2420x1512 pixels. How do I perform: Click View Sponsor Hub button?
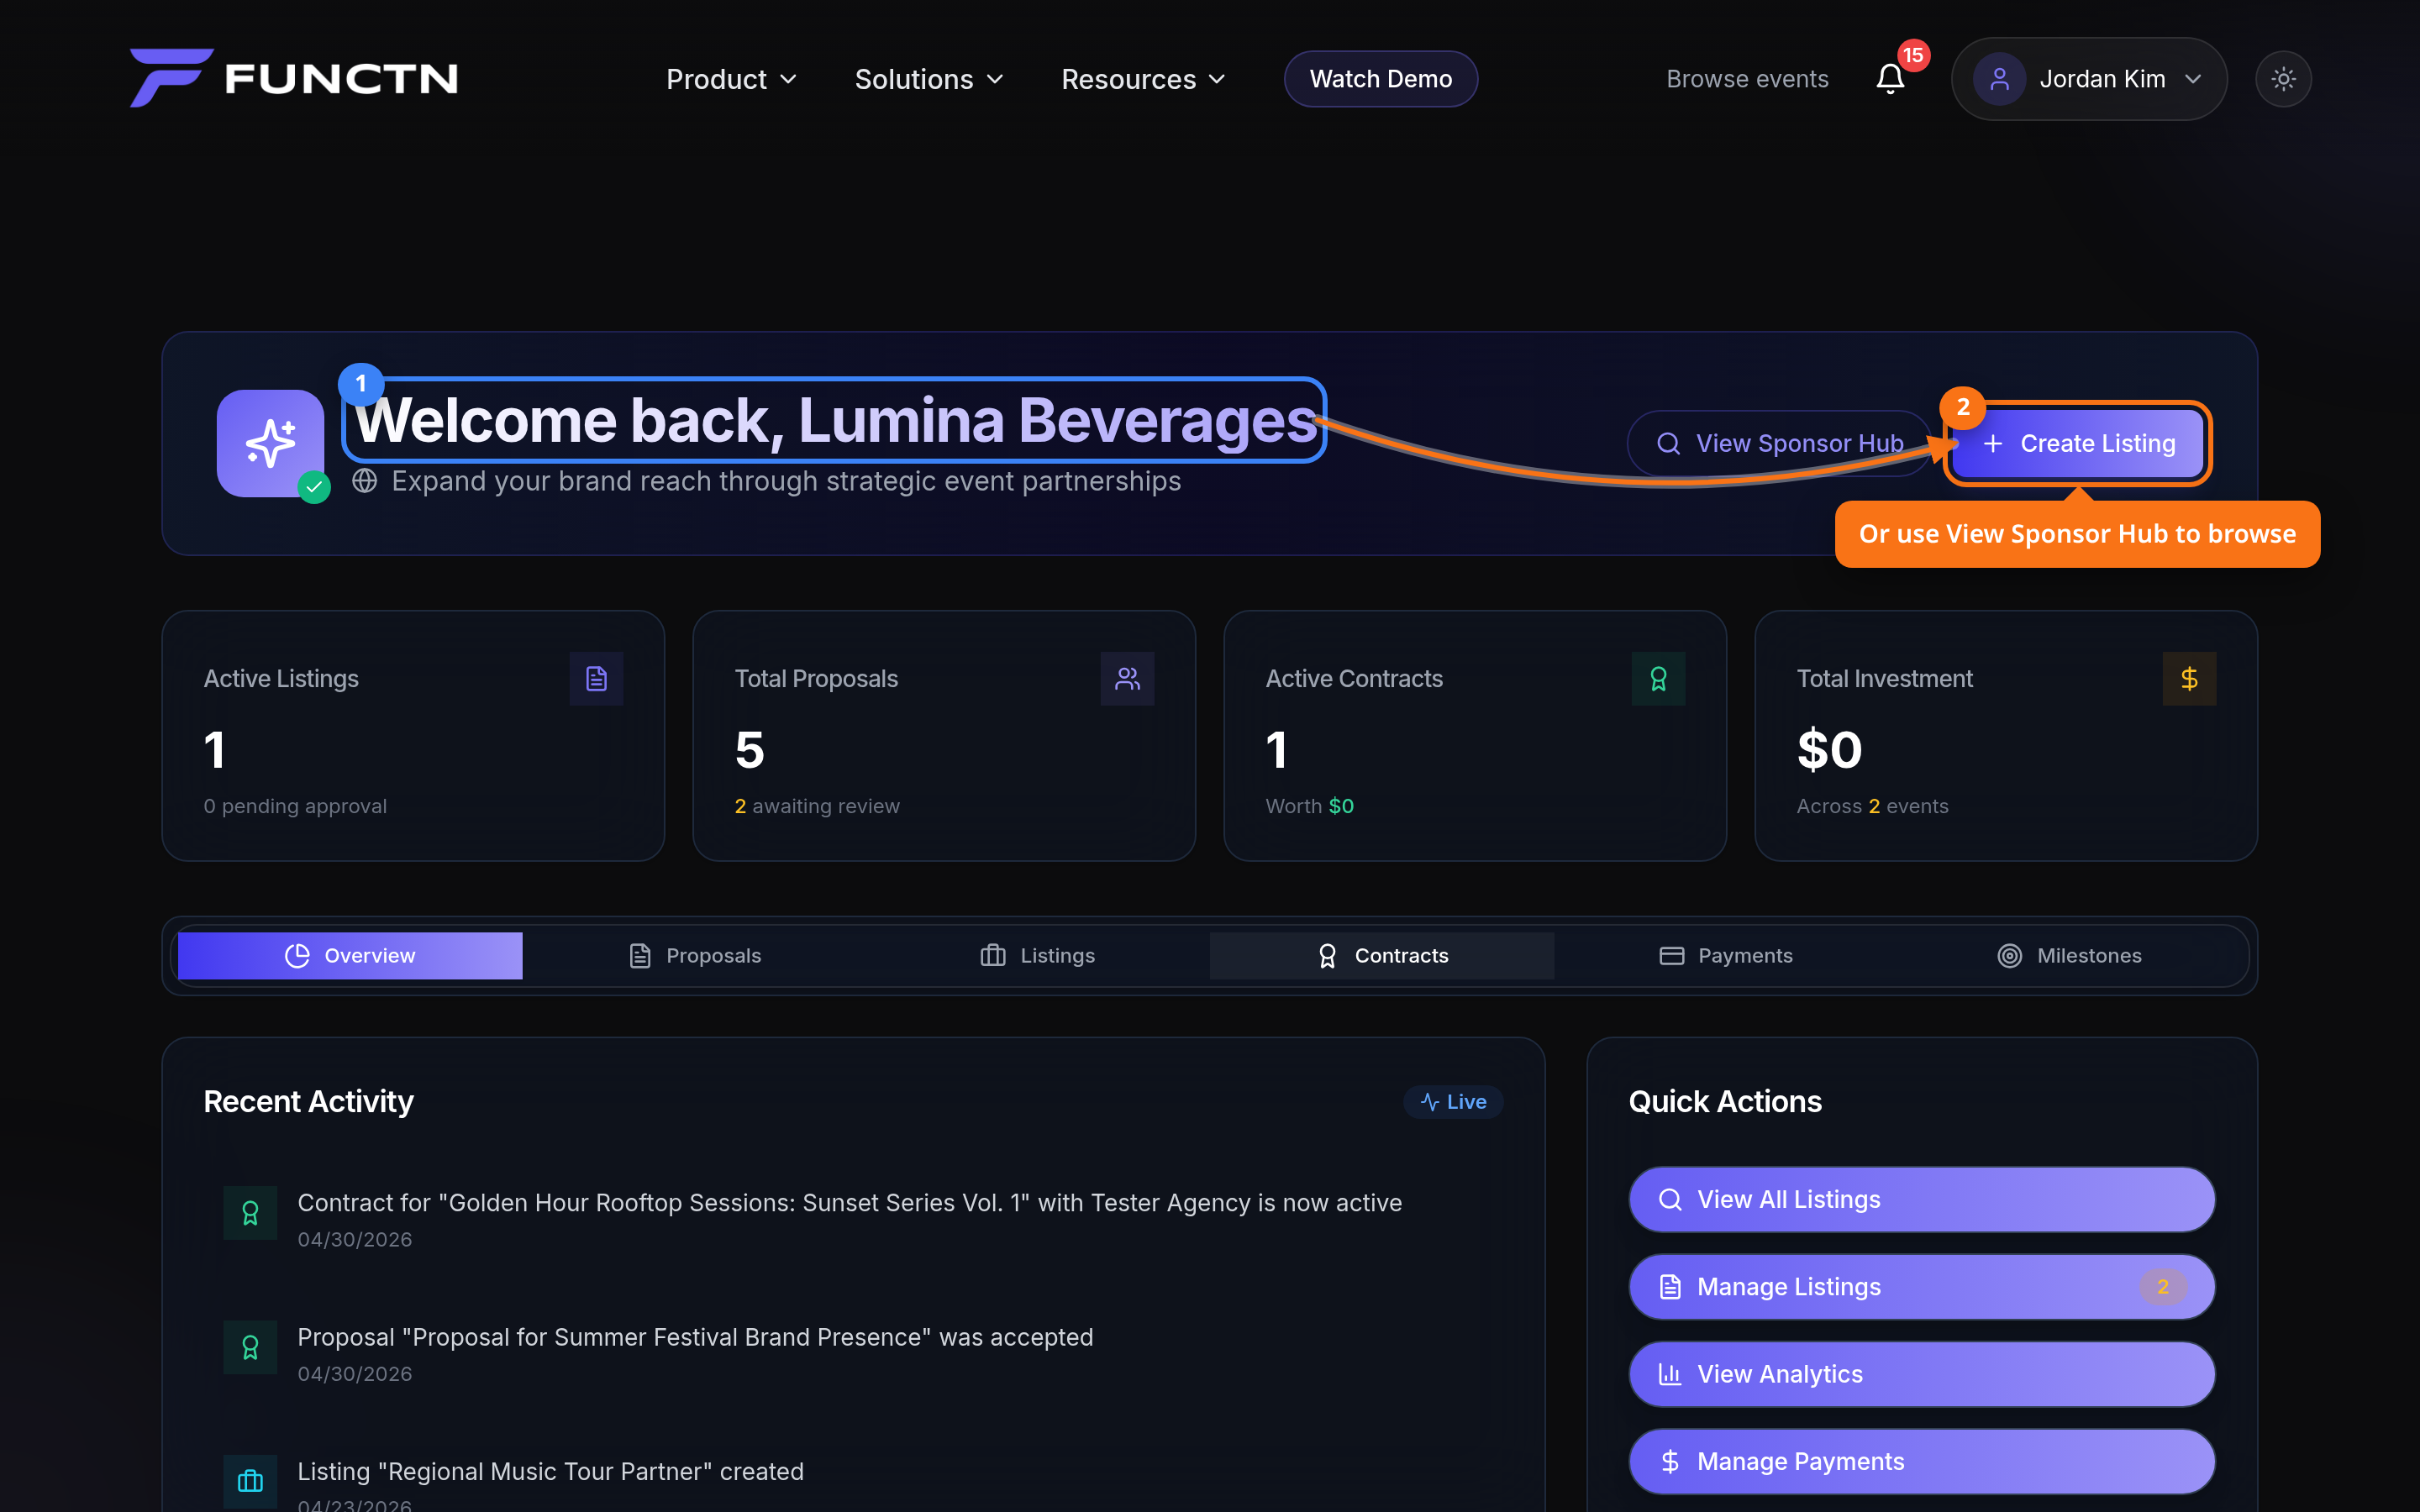1780,443
